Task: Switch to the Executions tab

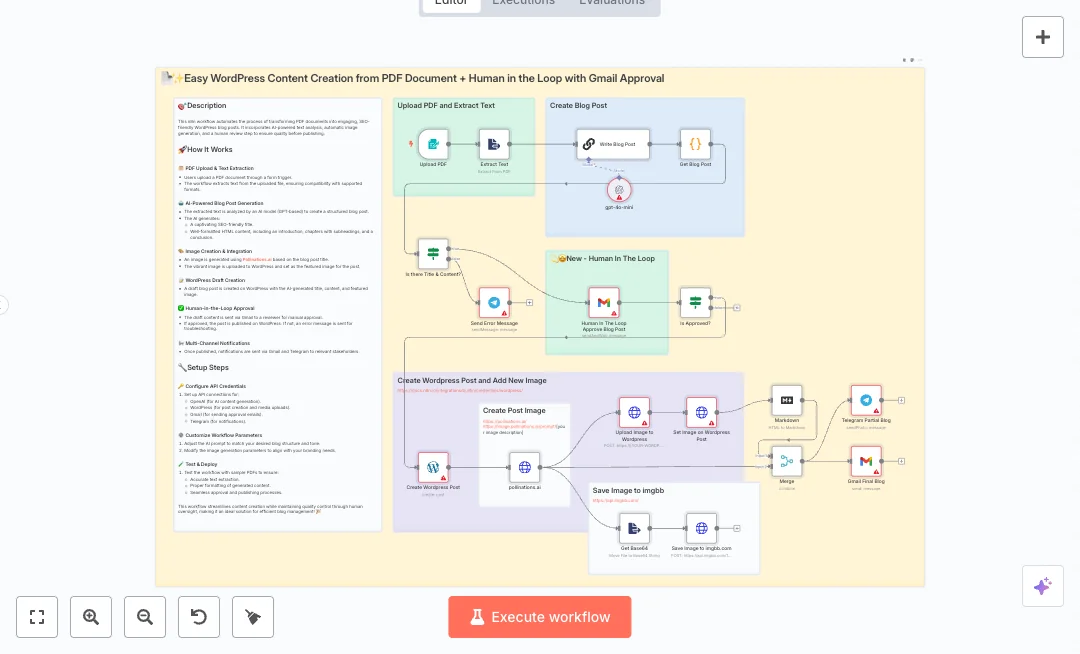Action: 523,2
